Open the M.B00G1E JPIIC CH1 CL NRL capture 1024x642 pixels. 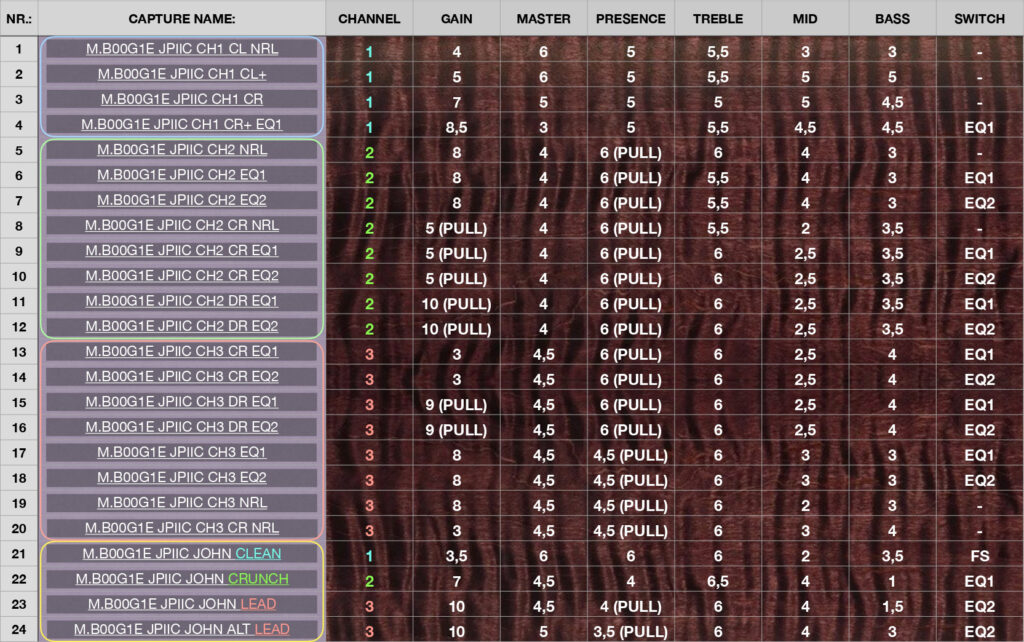182,50
